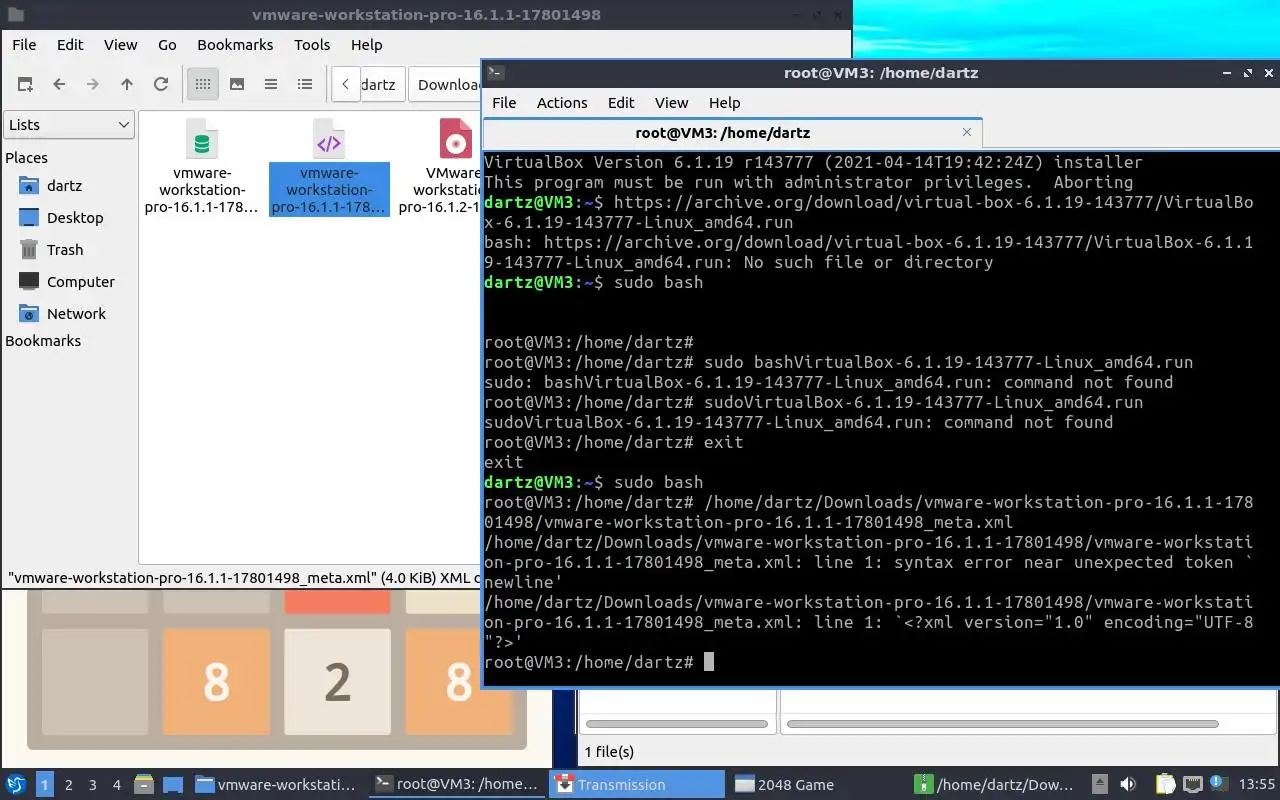Open terminal File menu

click(504, 103)
